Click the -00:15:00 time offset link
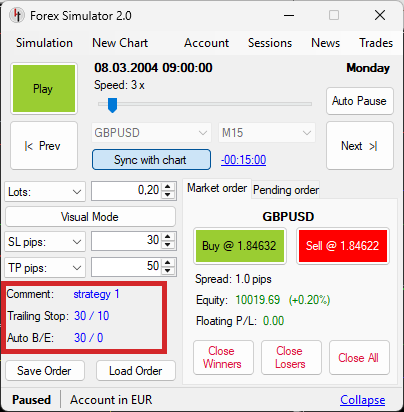 click(244, 160)
